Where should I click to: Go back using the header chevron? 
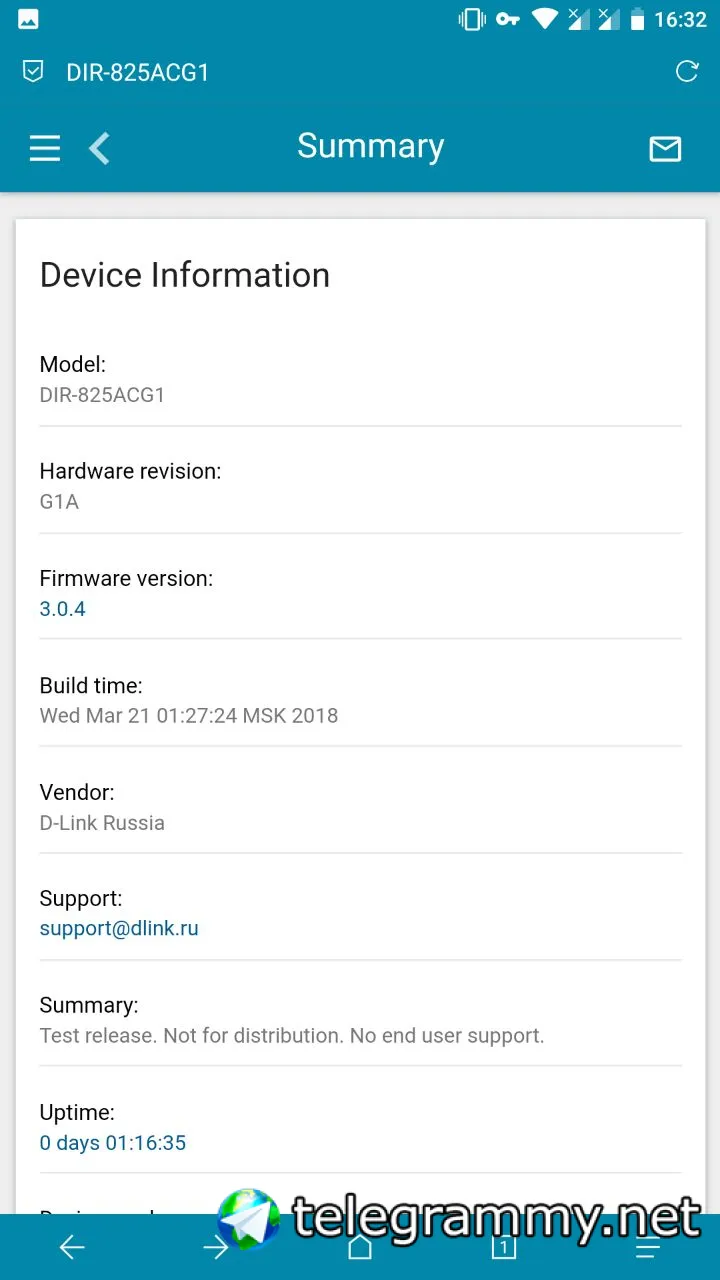(x=99, y=149)
